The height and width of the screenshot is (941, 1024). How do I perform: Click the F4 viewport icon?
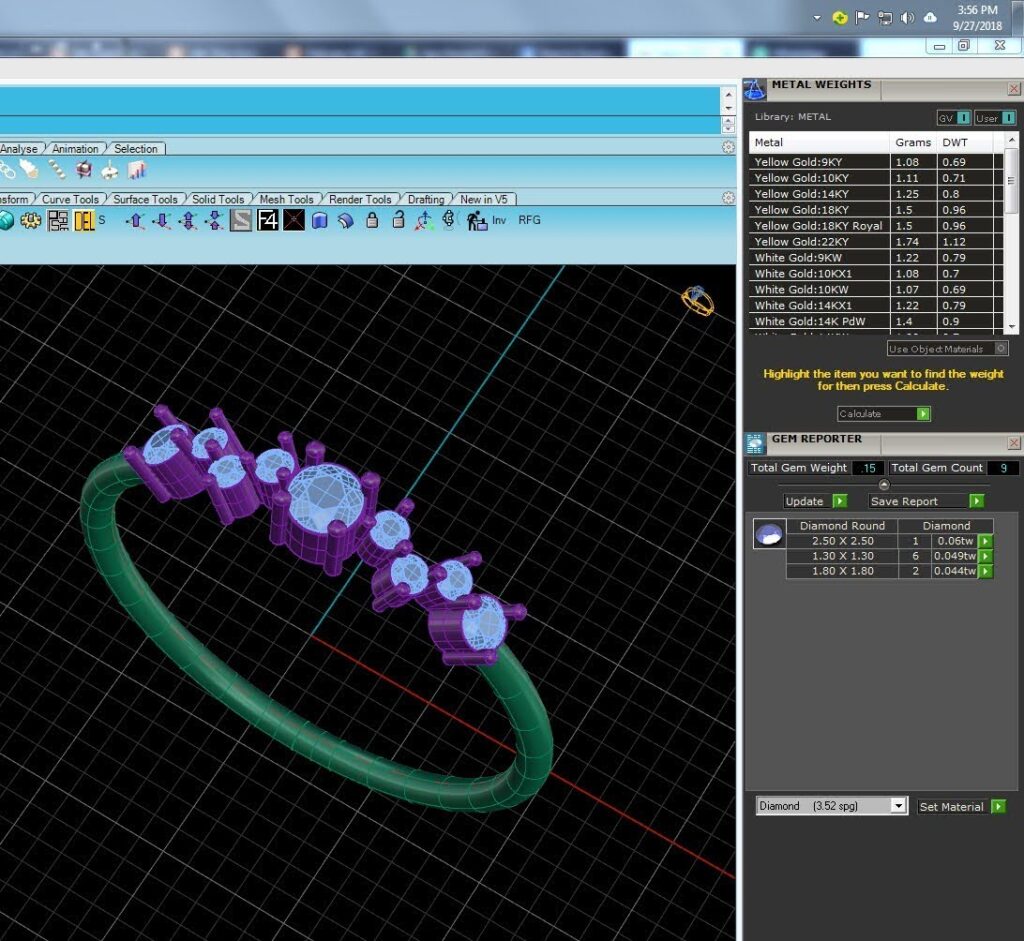[x=268, y=221]
